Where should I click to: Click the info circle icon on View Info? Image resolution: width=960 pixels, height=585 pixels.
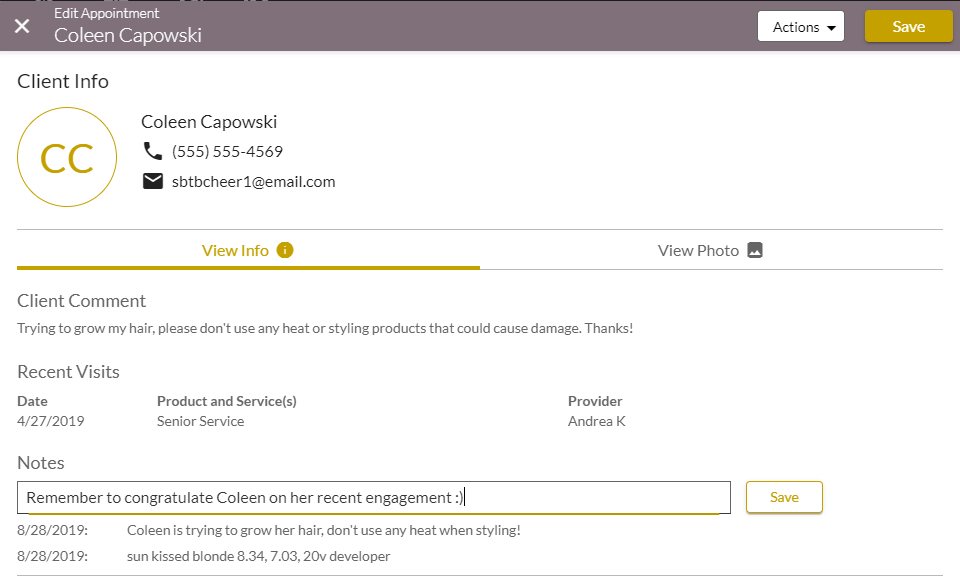[x=285, y=250]
